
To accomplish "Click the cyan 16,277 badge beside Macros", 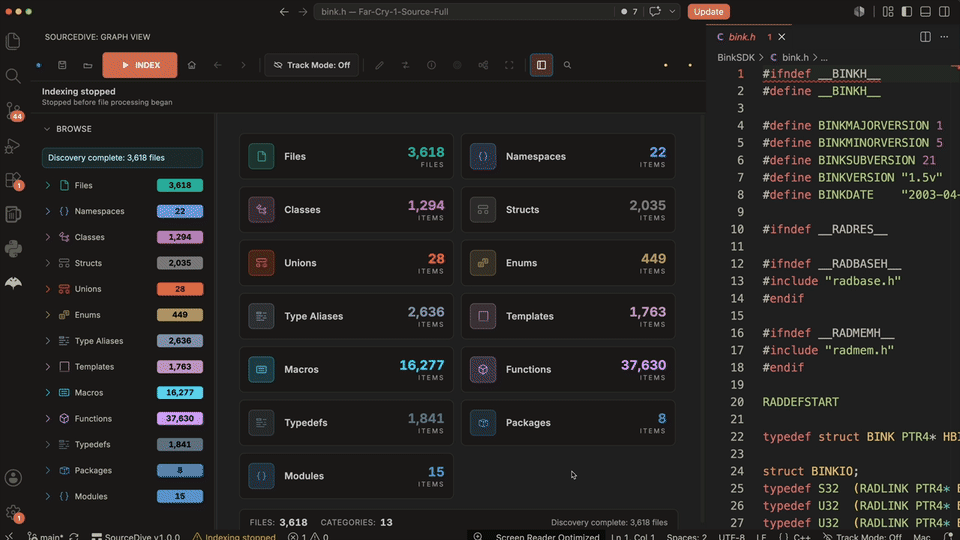I will (180, 392).
